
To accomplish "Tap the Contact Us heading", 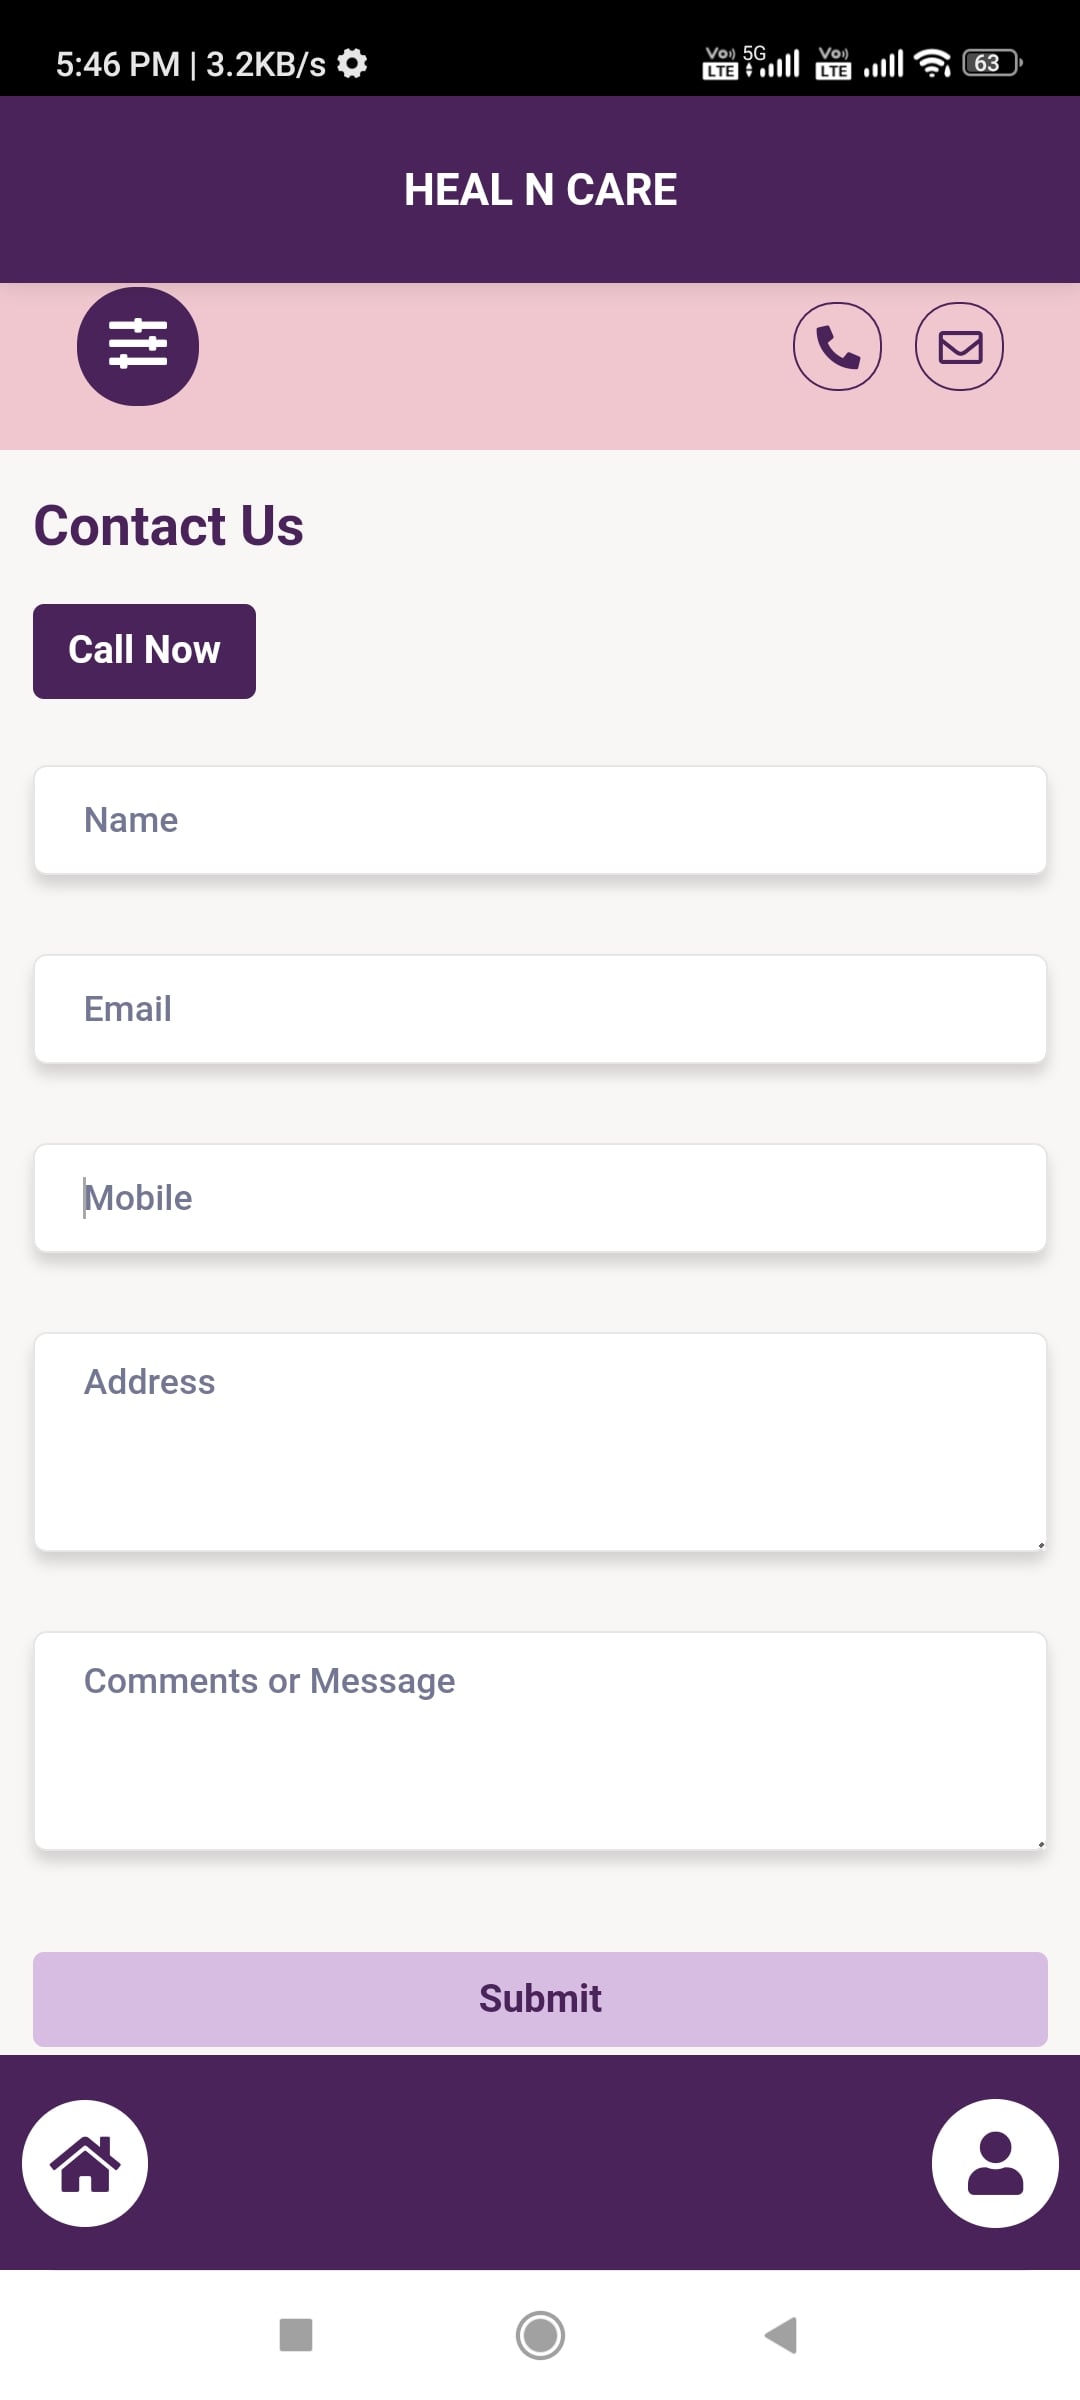I will tap(169, 526).
